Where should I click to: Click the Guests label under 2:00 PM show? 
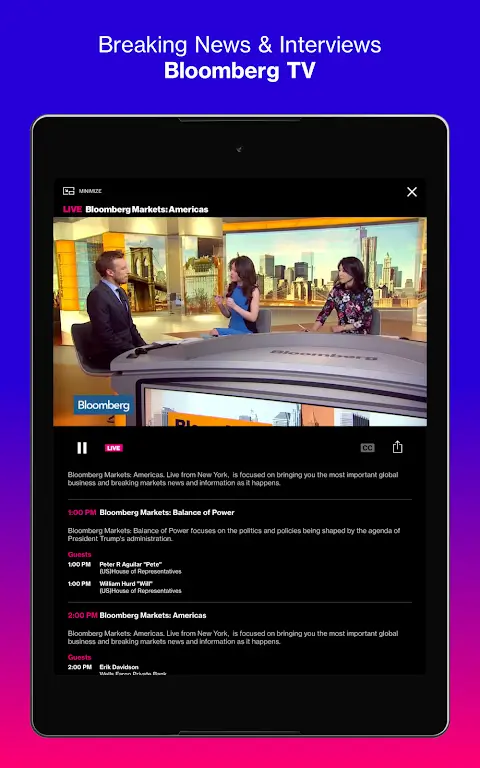click(79, 657)
